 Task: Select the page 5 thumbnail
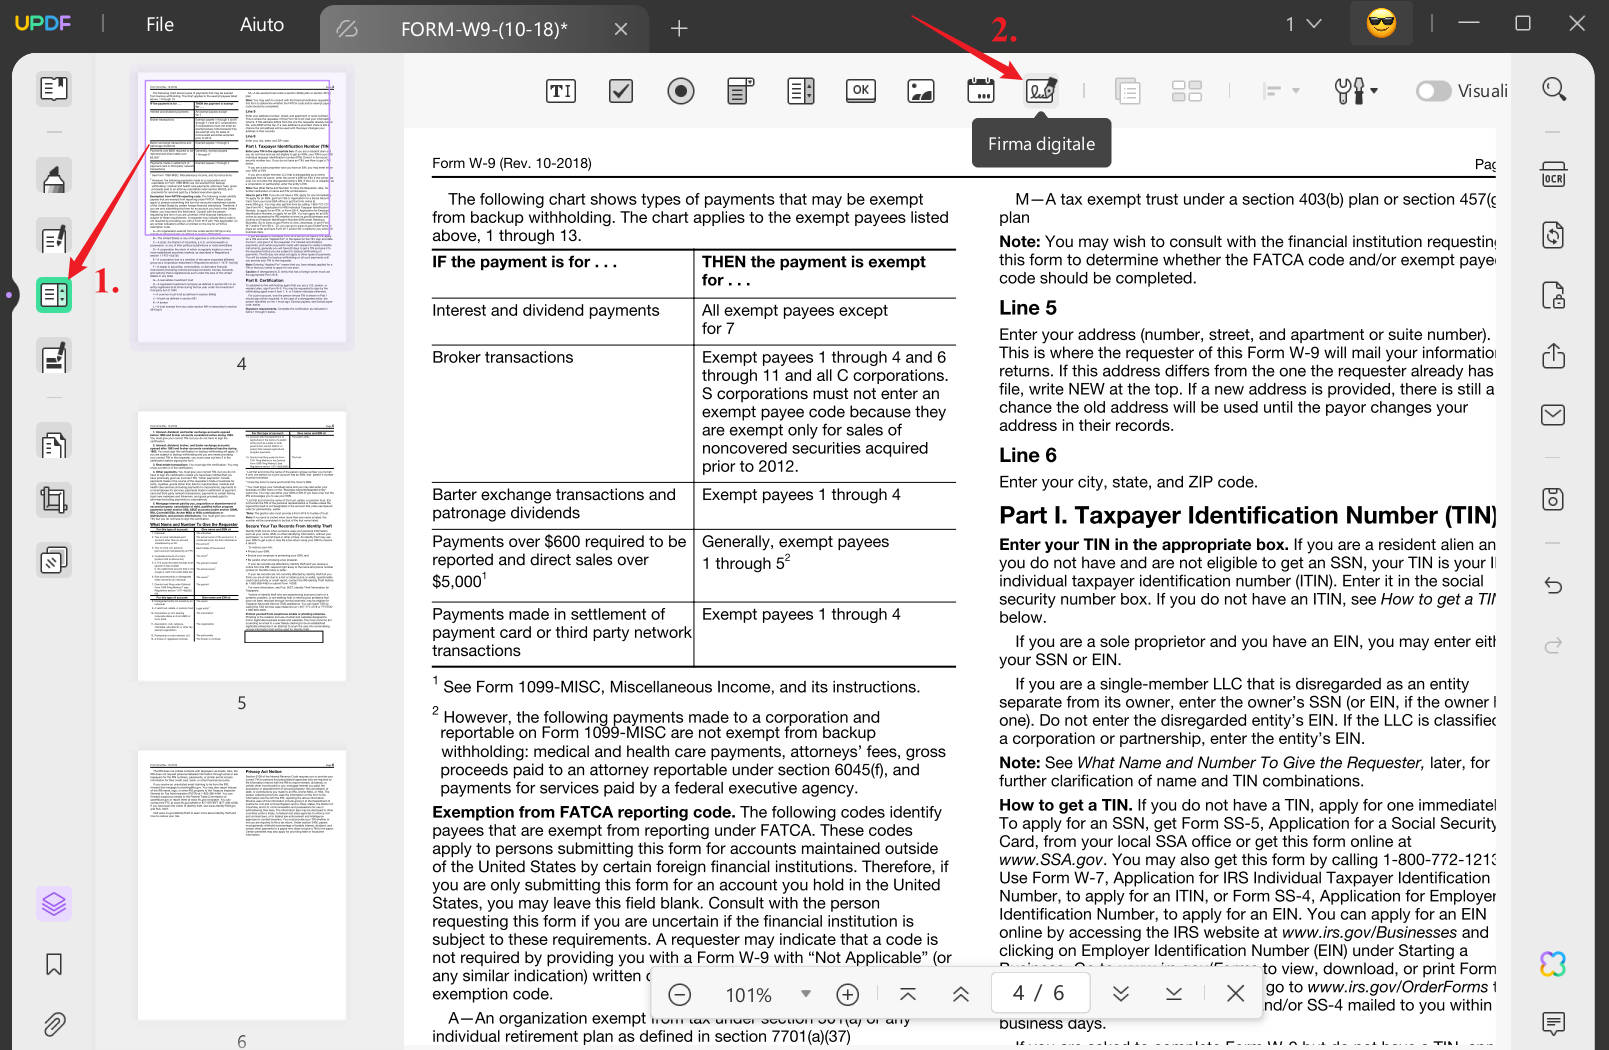(241, 546)
